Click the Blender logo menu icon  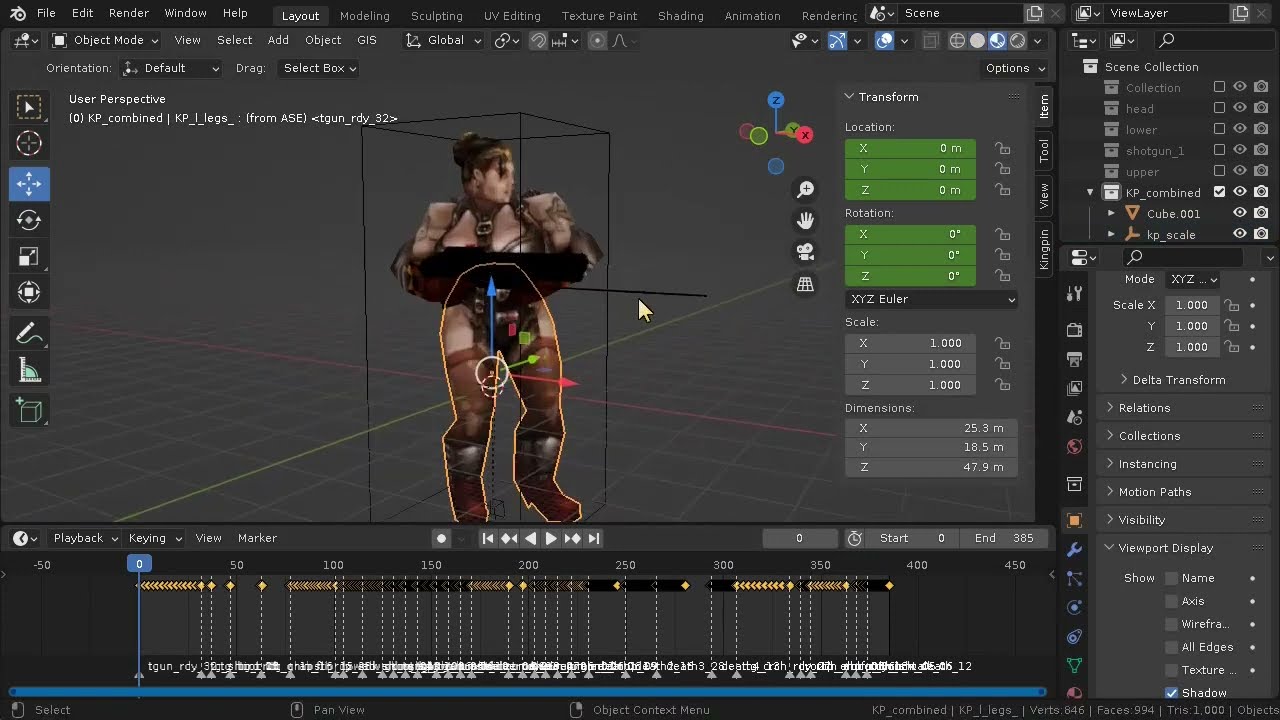pos(18,14)
